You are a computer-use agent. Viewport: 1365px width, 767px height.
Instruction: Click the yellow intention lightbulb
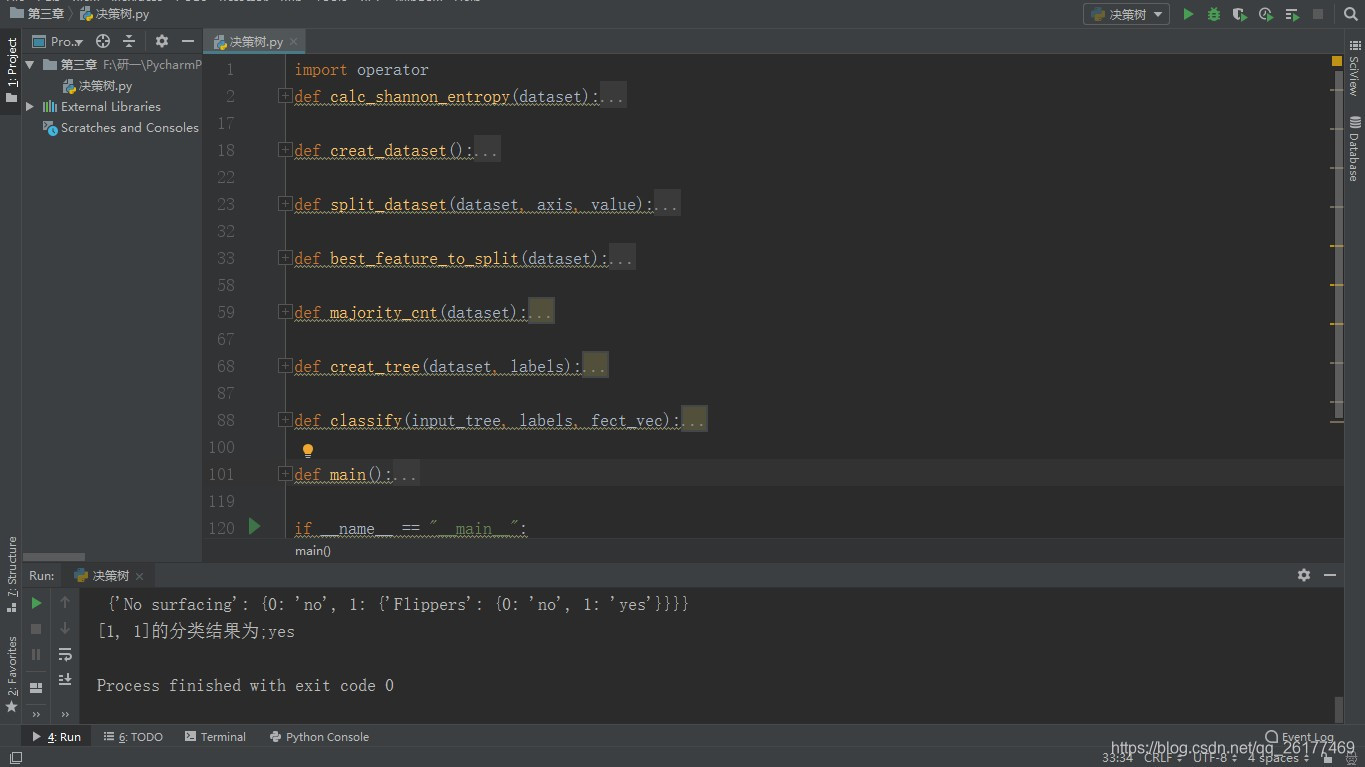point(308,451)
